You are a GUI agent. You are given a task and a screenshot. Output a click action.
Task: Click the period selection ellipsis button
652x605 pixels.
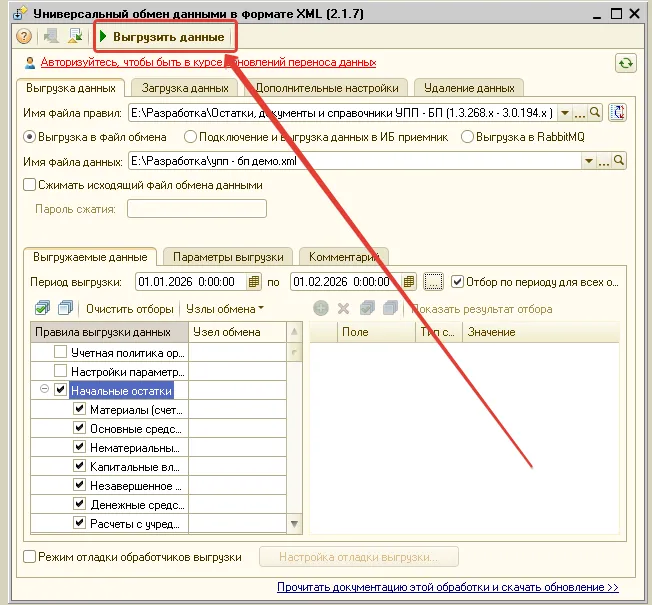433,282
